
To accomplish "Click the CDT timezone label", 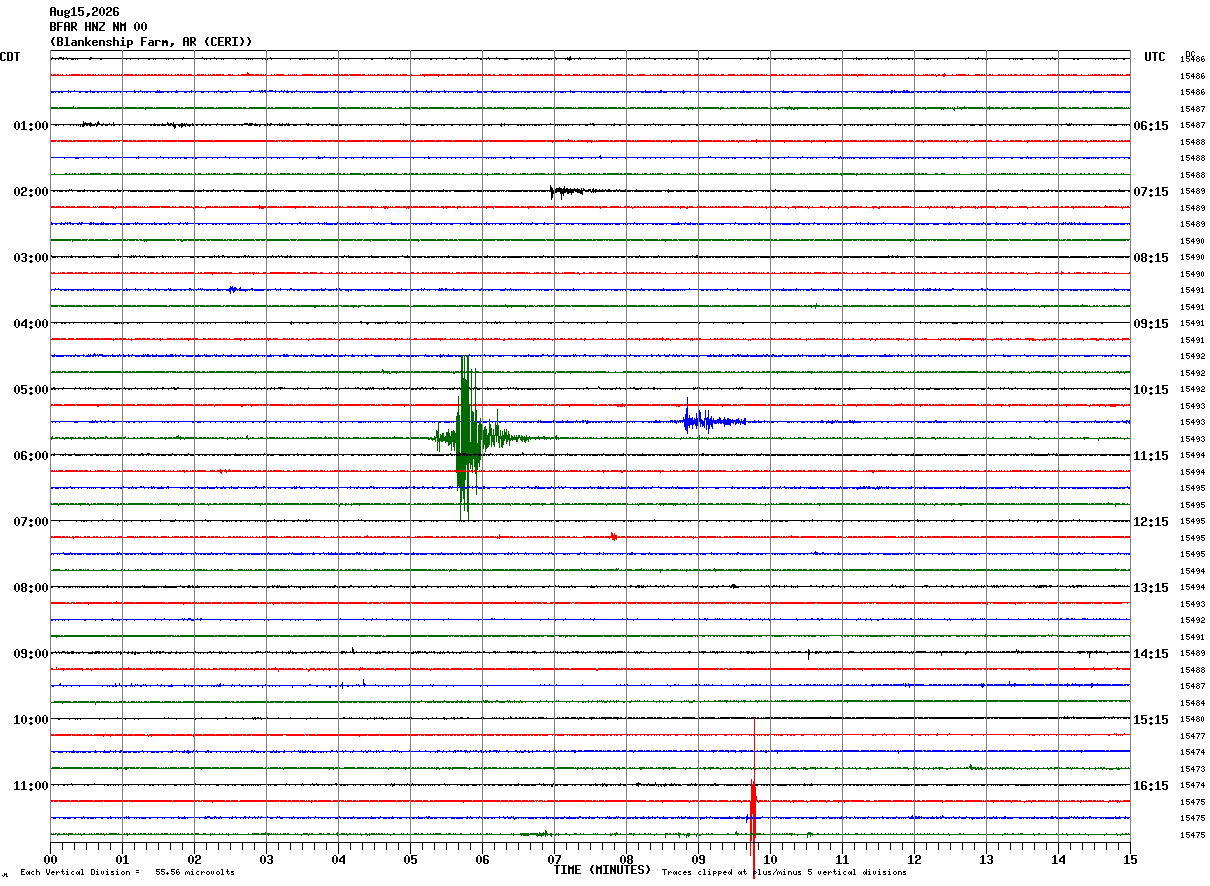I will 10,57.
